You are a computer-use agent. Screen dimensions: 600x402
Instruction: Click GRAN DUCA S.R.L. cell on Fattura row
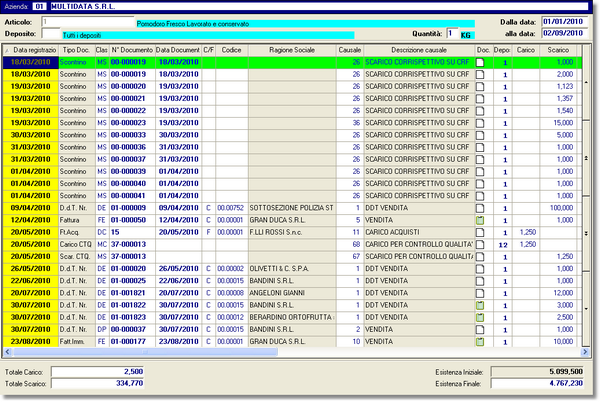(292, 220)
